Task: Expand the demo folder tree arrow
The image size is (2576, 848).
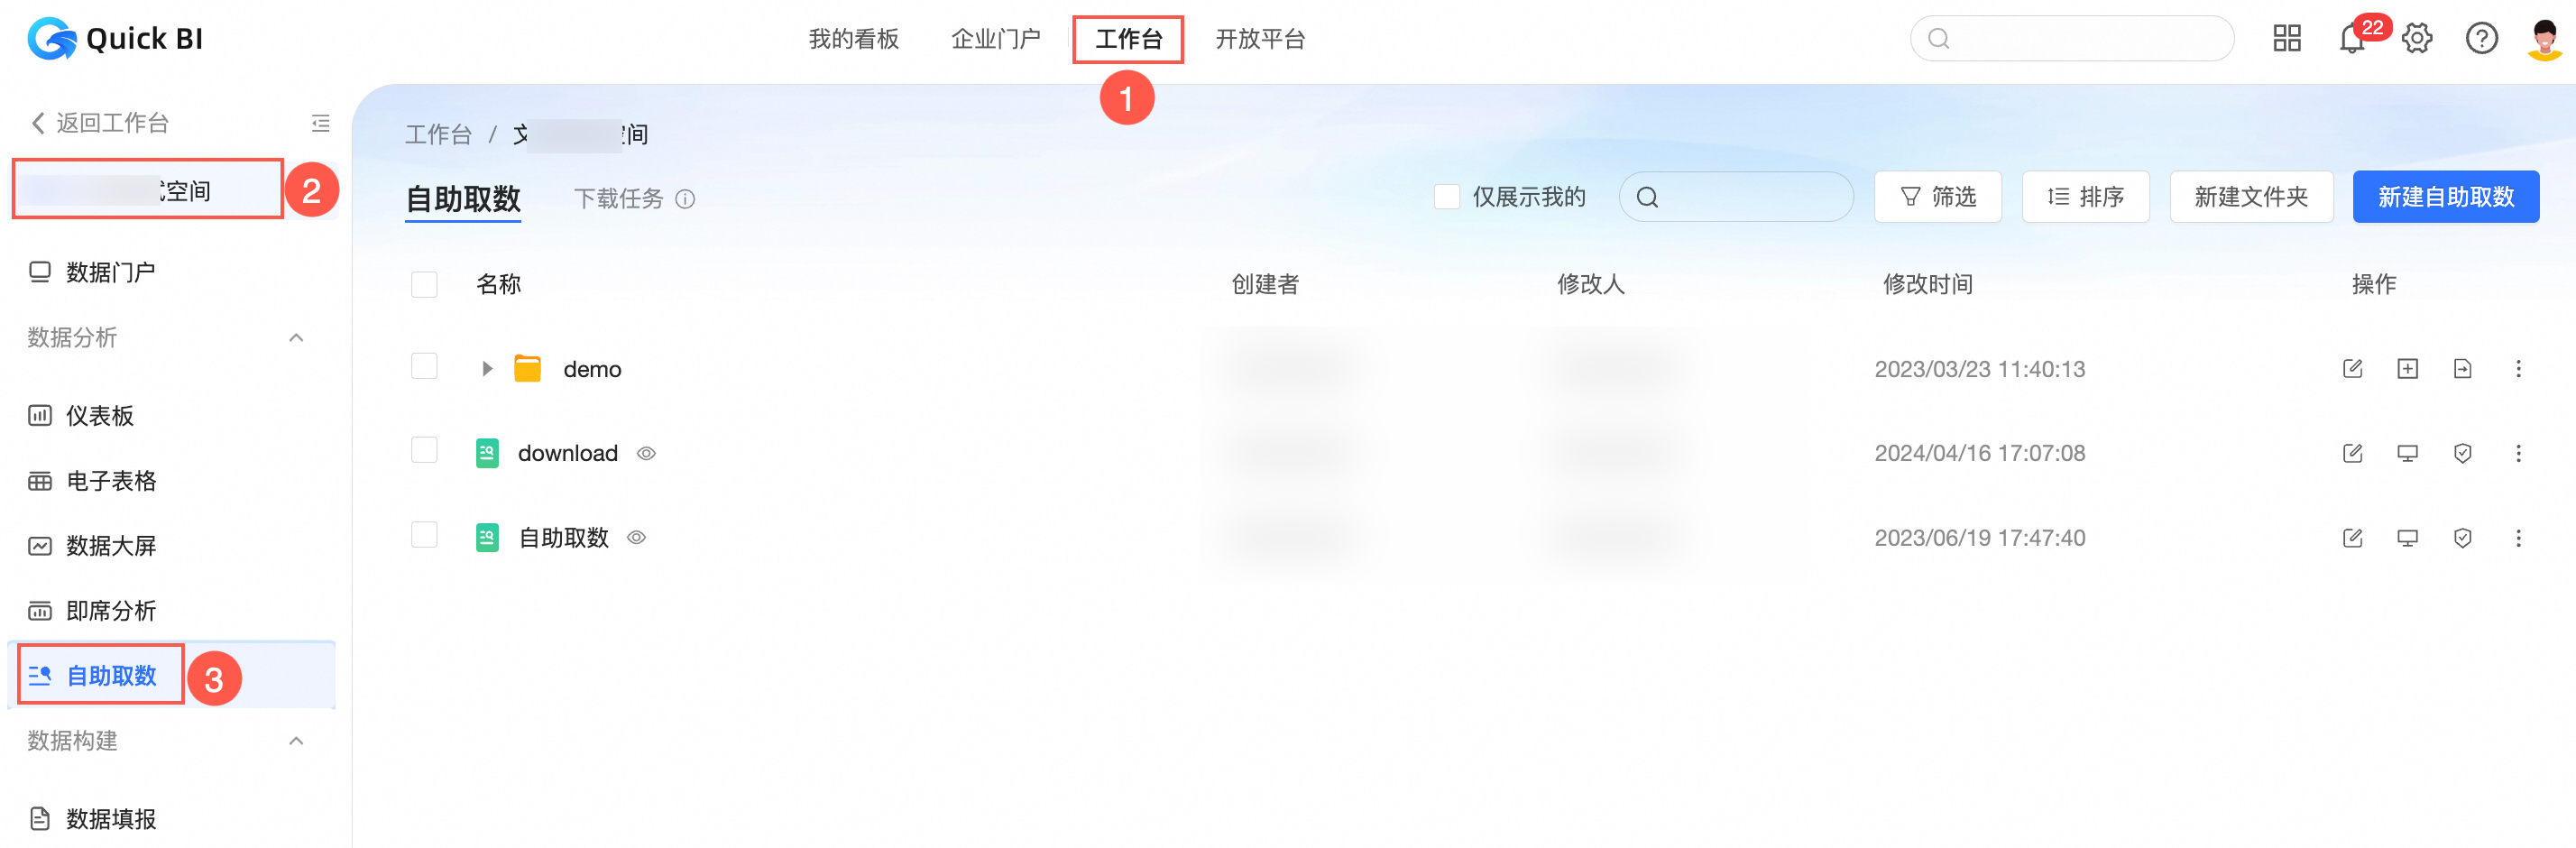Action: point(486,369)
